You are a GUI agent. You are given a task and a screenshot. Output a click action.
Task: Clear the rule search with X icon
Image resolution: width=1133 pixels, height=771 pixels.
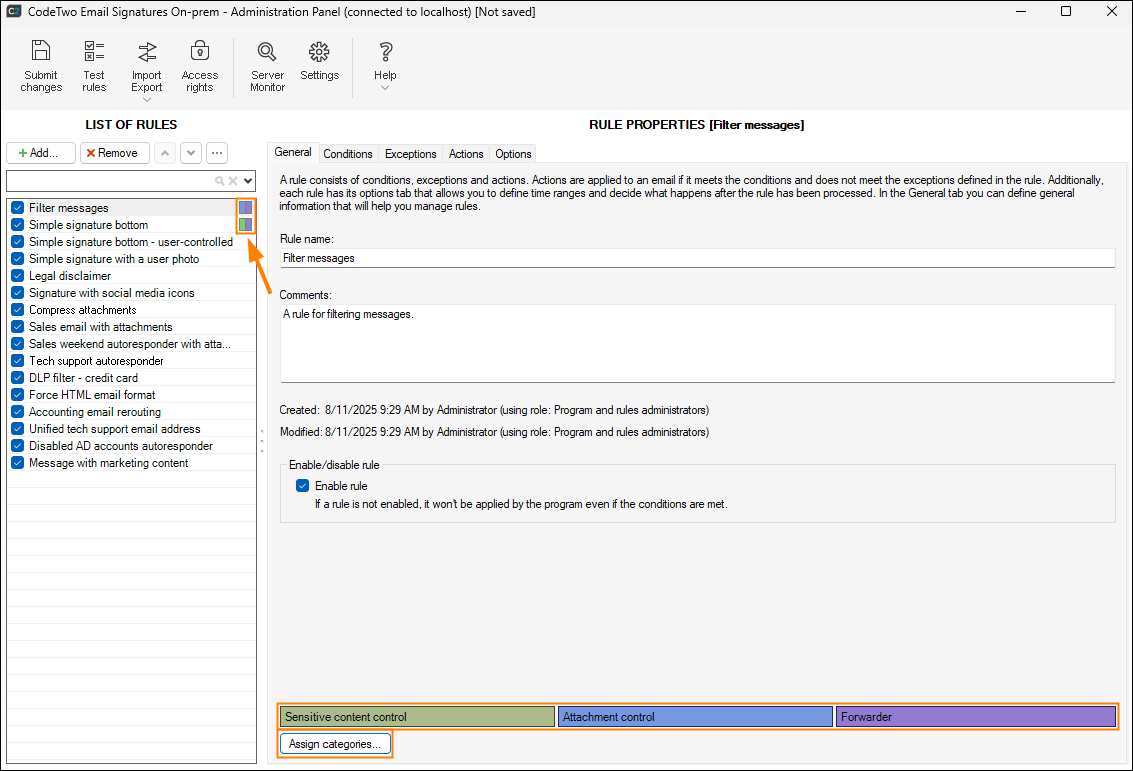[233, 181]
